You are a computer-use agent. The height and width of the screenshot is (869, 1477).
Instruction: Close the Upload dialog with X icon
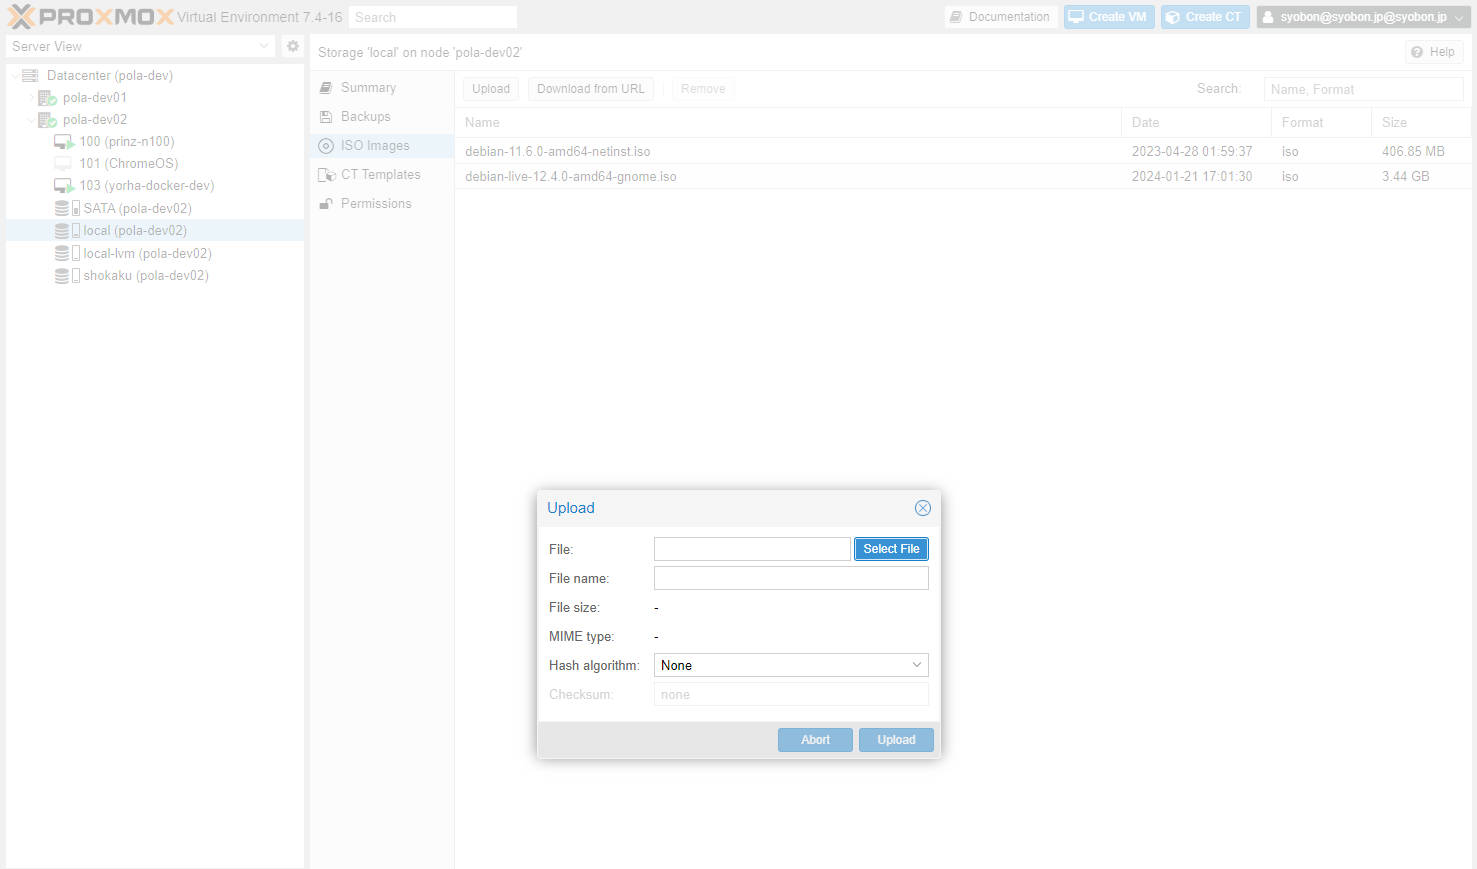[922, 508]
